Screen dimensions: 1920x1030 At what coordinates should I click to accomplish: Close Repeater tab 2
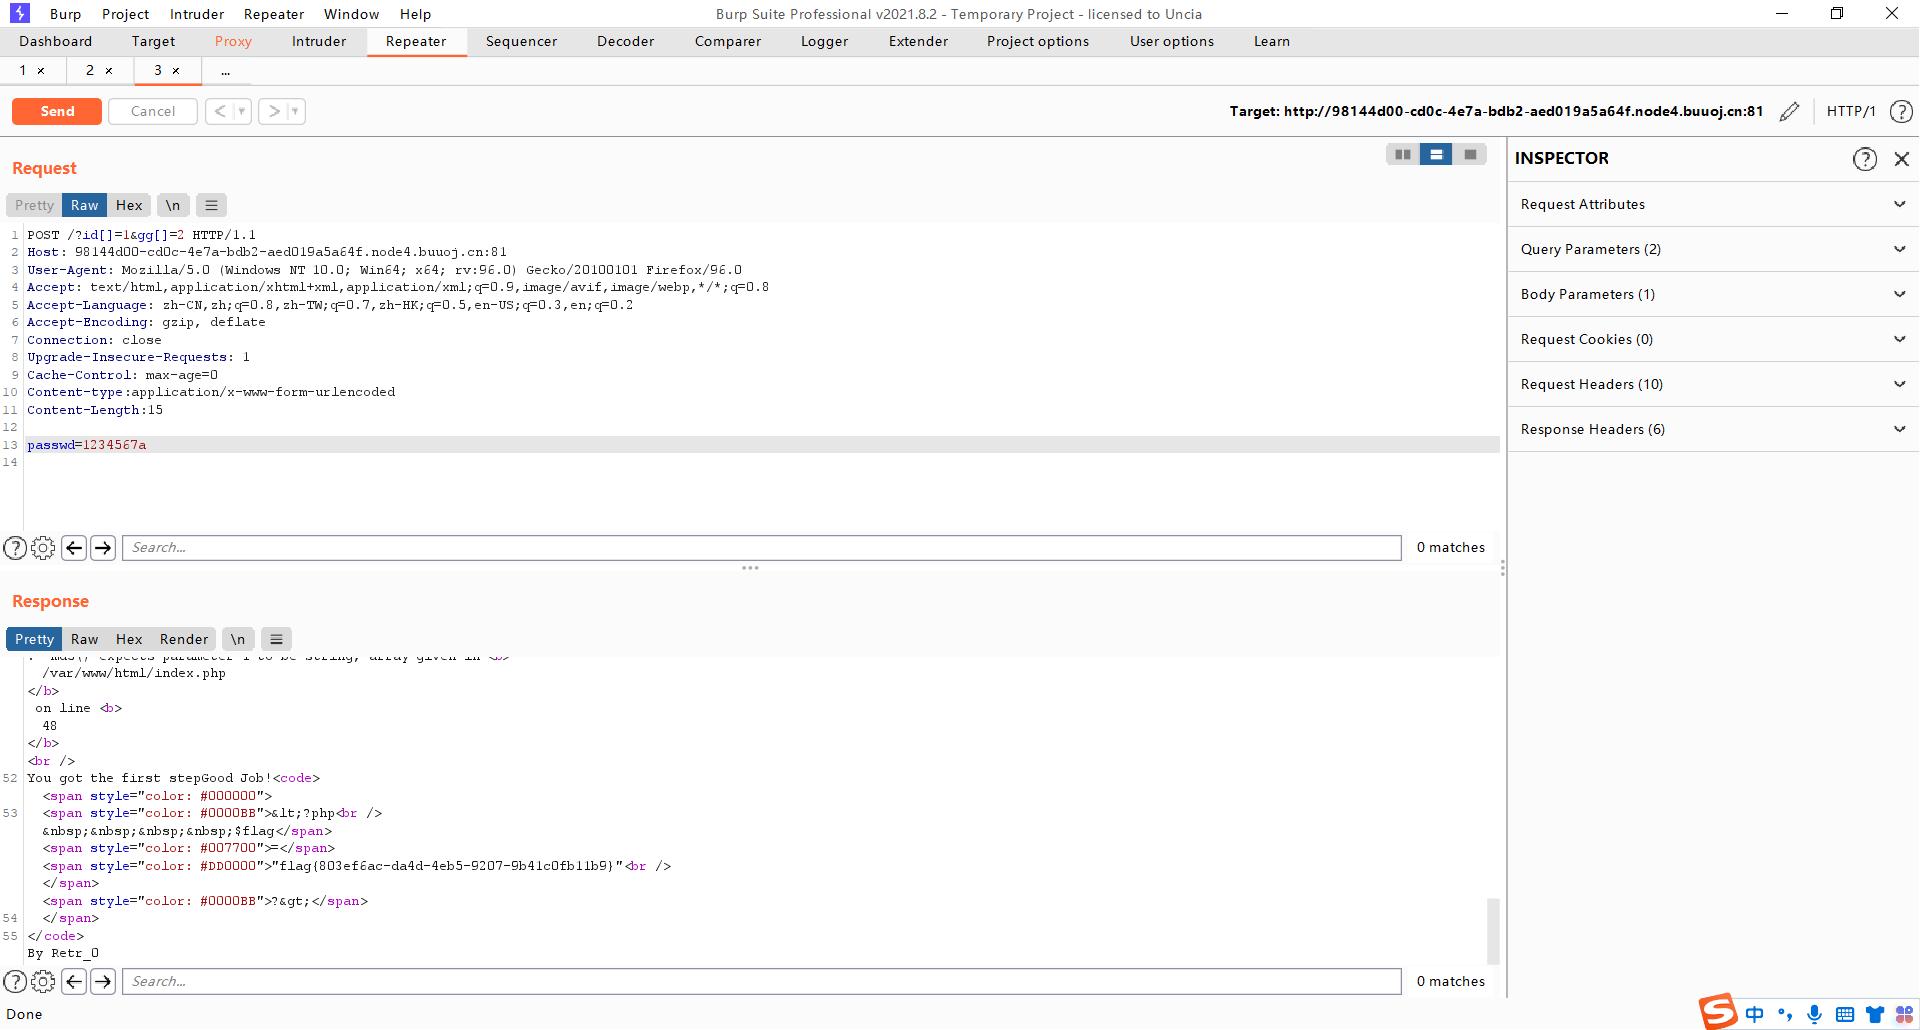(x=109, y=71)
